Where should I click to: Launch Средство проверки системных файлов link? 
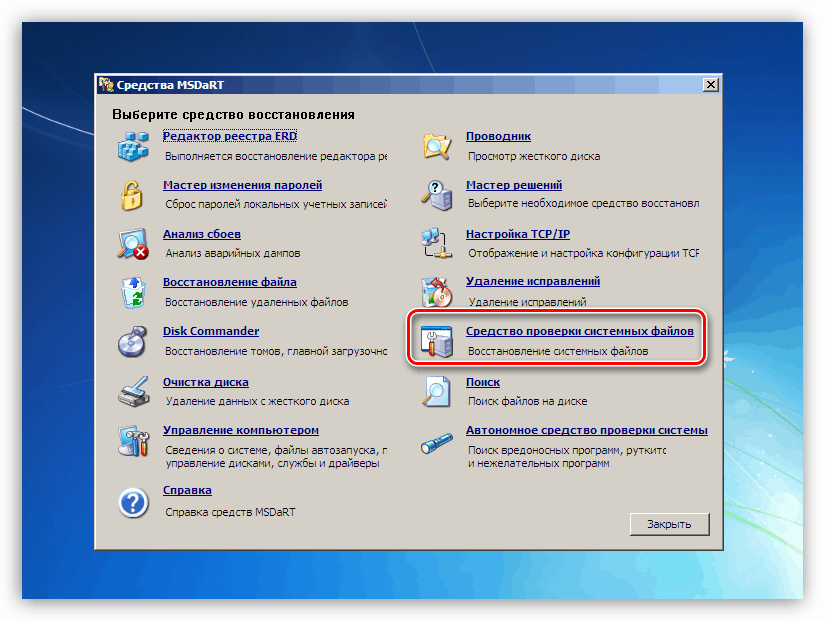coord(580,331)
